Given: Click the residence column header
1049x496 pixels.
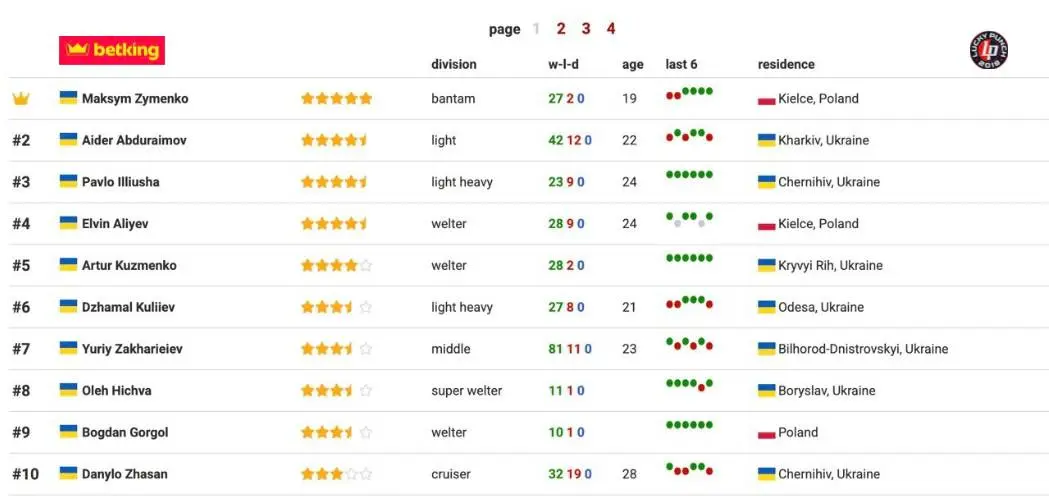Looking at the screenshot, I should pos(786,64).
